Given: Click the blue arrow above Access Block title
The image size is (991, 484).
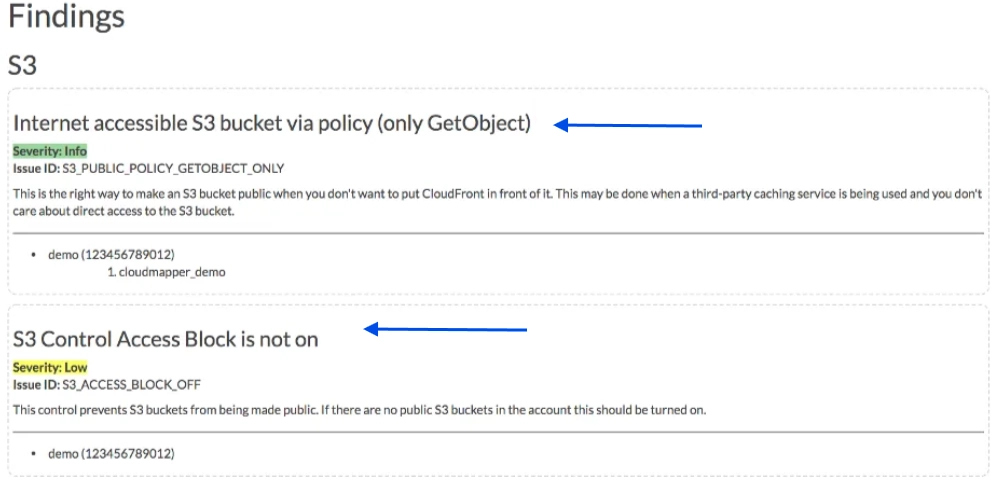Looking at the screenshot, I should (446, 329).
